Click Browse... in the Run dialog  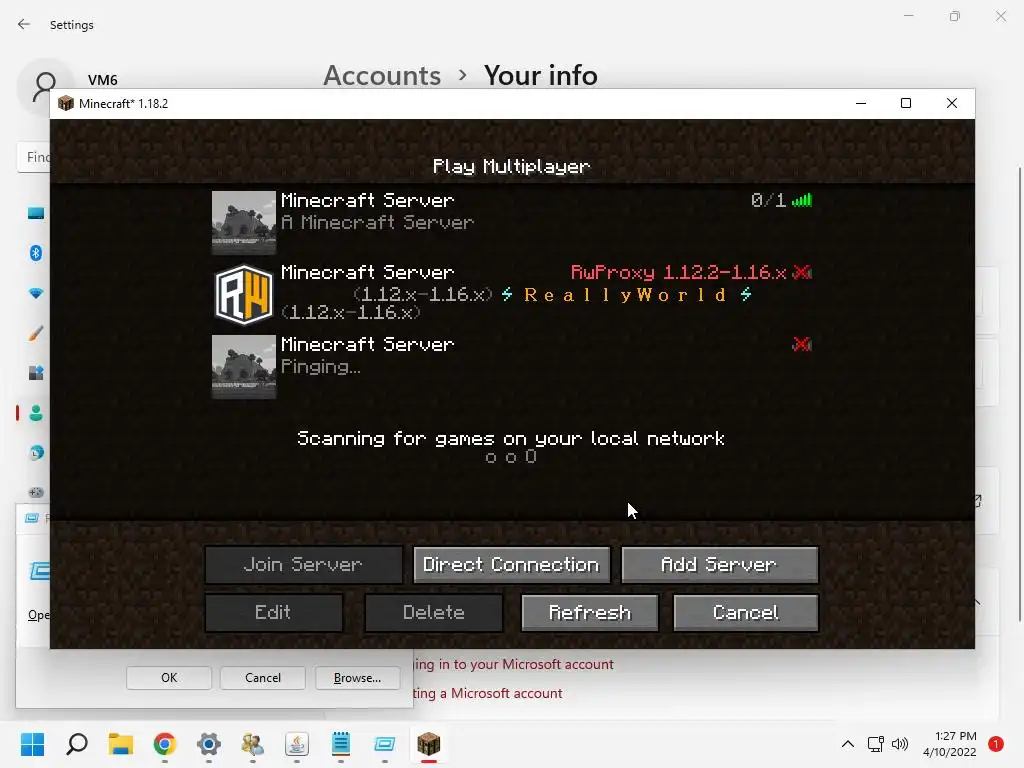pyautogui.click(x=357, y=678)
